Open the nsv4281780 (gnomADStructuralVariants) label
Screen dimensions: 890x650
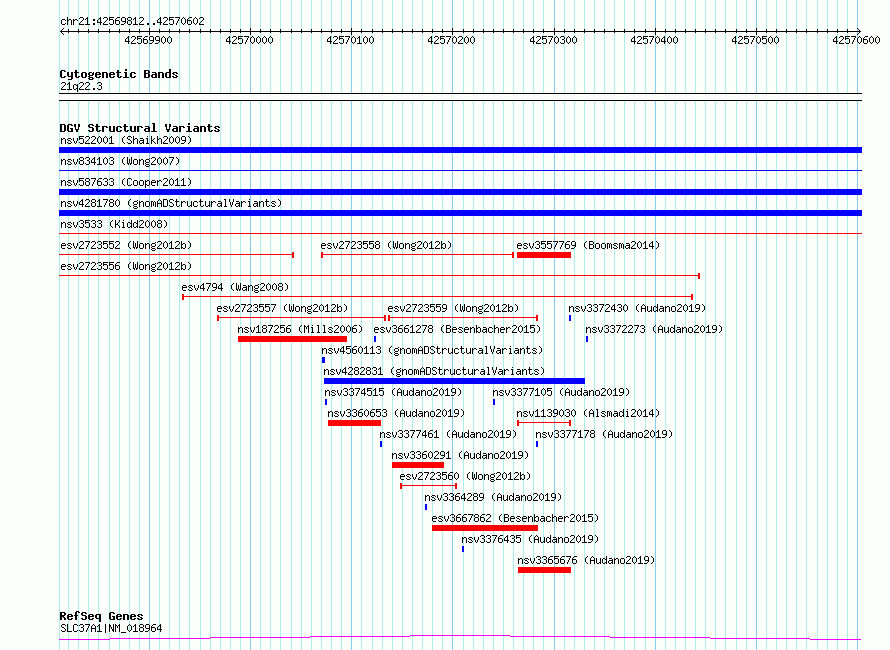[x=171, y=203]
